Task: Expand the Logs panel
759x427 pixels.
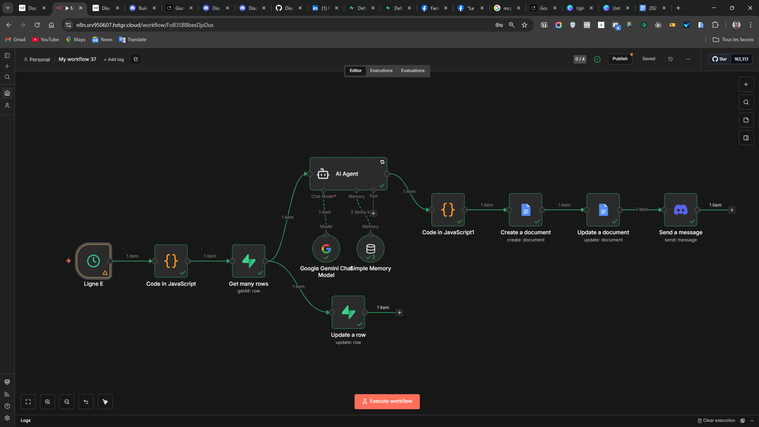Action: [26, 420]
